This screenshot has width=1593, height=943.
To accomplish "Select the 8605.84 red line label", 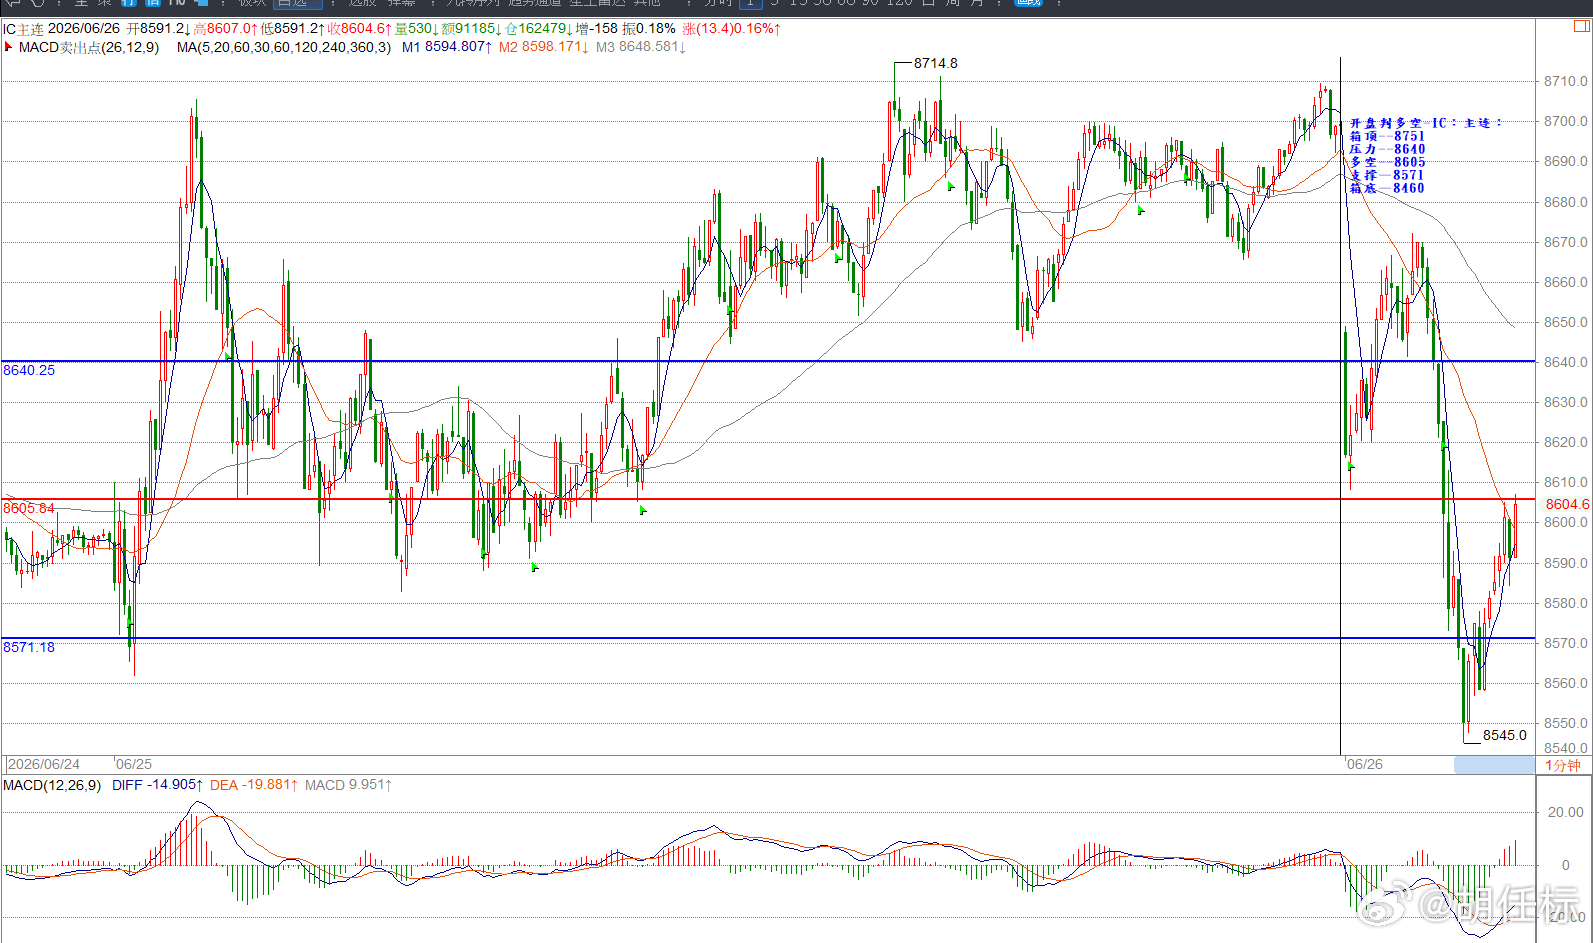I will coord(29,508).
